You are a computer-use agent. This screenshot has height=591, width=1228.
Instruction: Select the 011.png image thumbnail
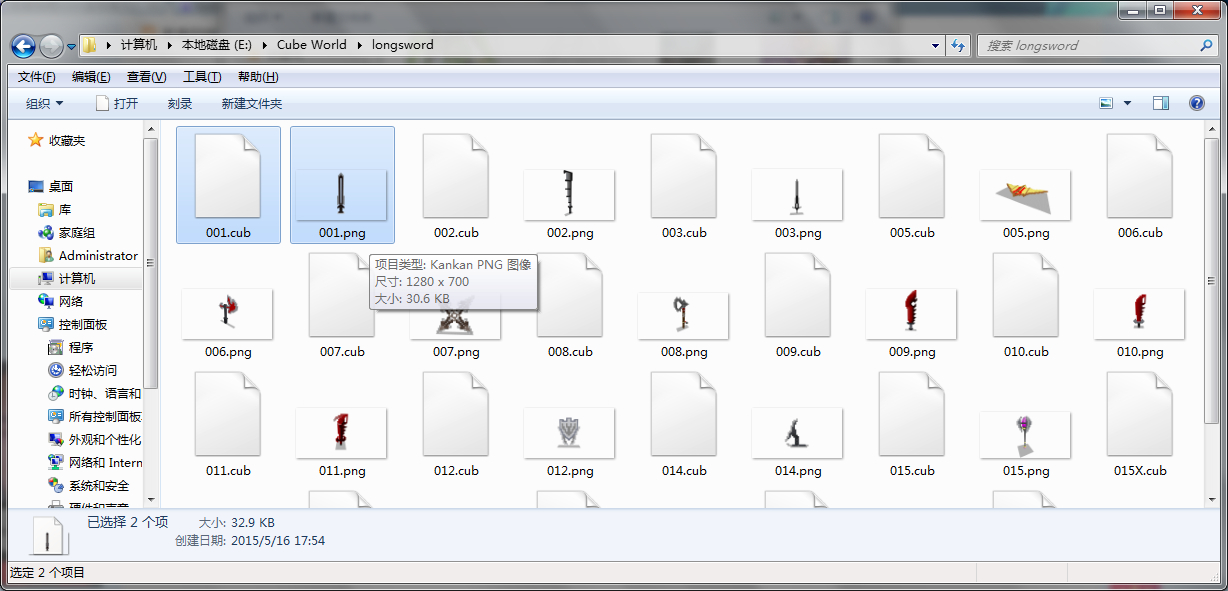coord(342,432)
